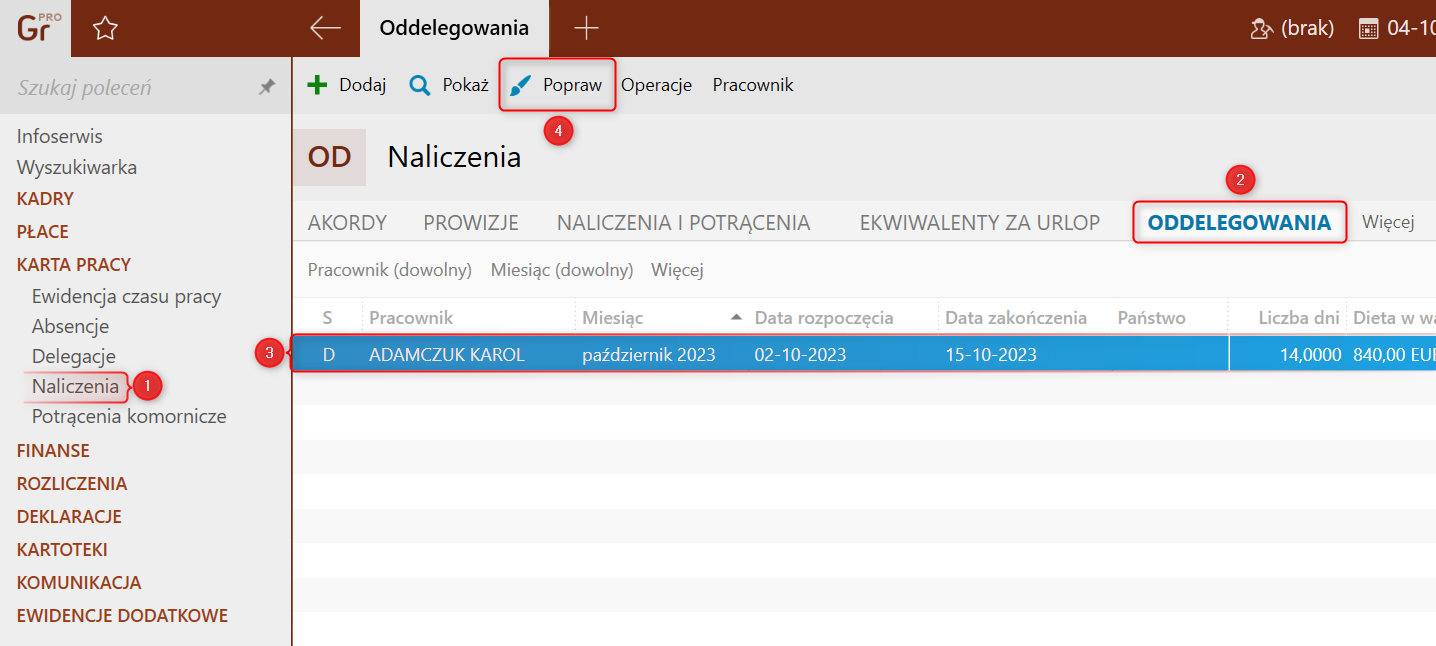Click the Dodaj button label

click(x=363, y=85)
